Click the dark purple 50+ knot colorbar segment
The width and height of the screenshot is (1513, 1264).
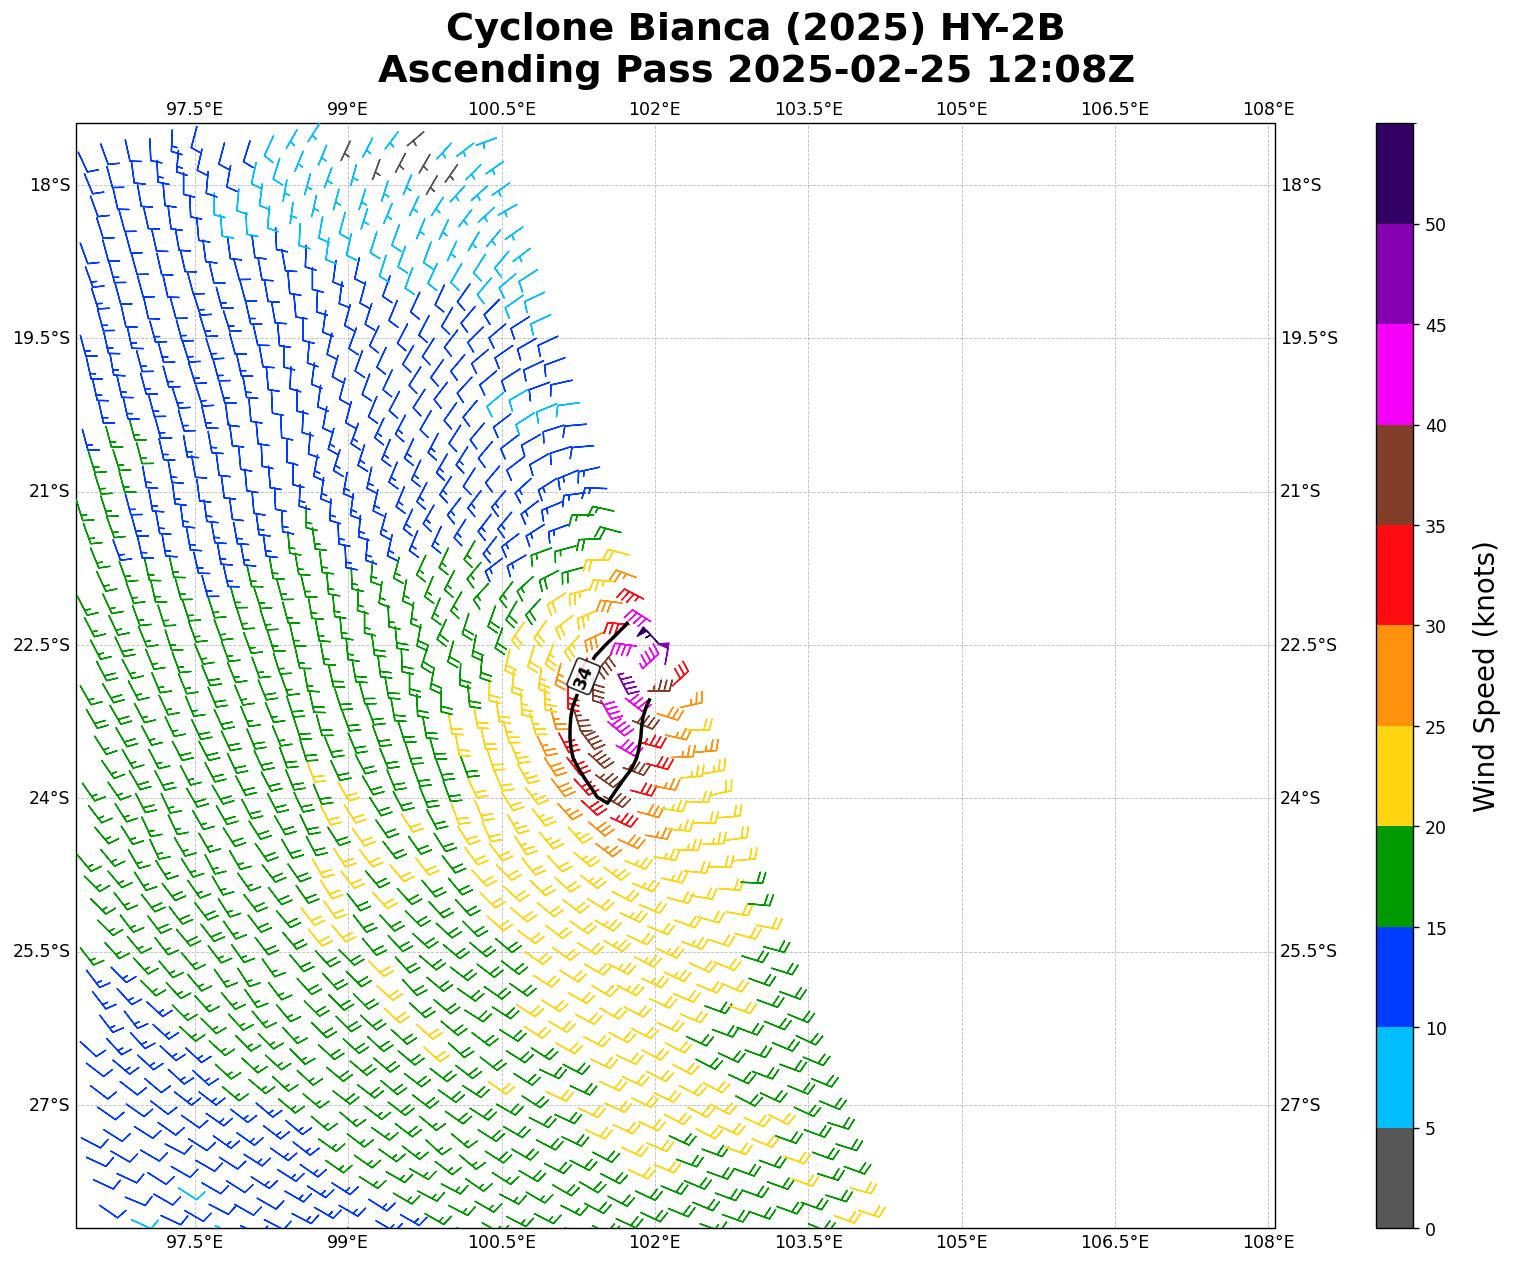(1394, 174)
